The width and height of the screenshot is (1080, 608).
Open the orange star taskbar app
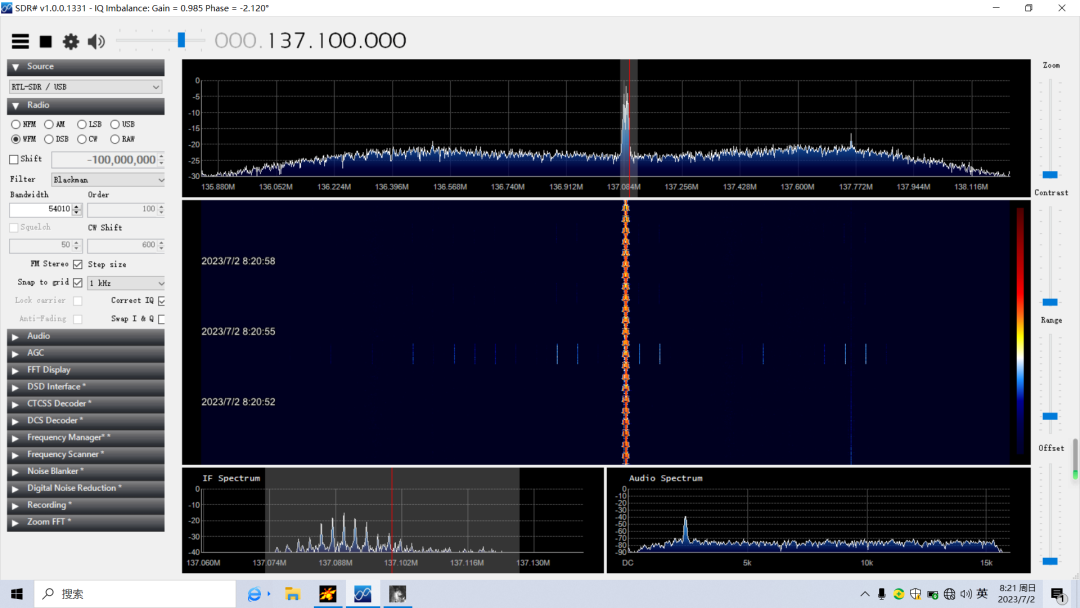[327, 594]
